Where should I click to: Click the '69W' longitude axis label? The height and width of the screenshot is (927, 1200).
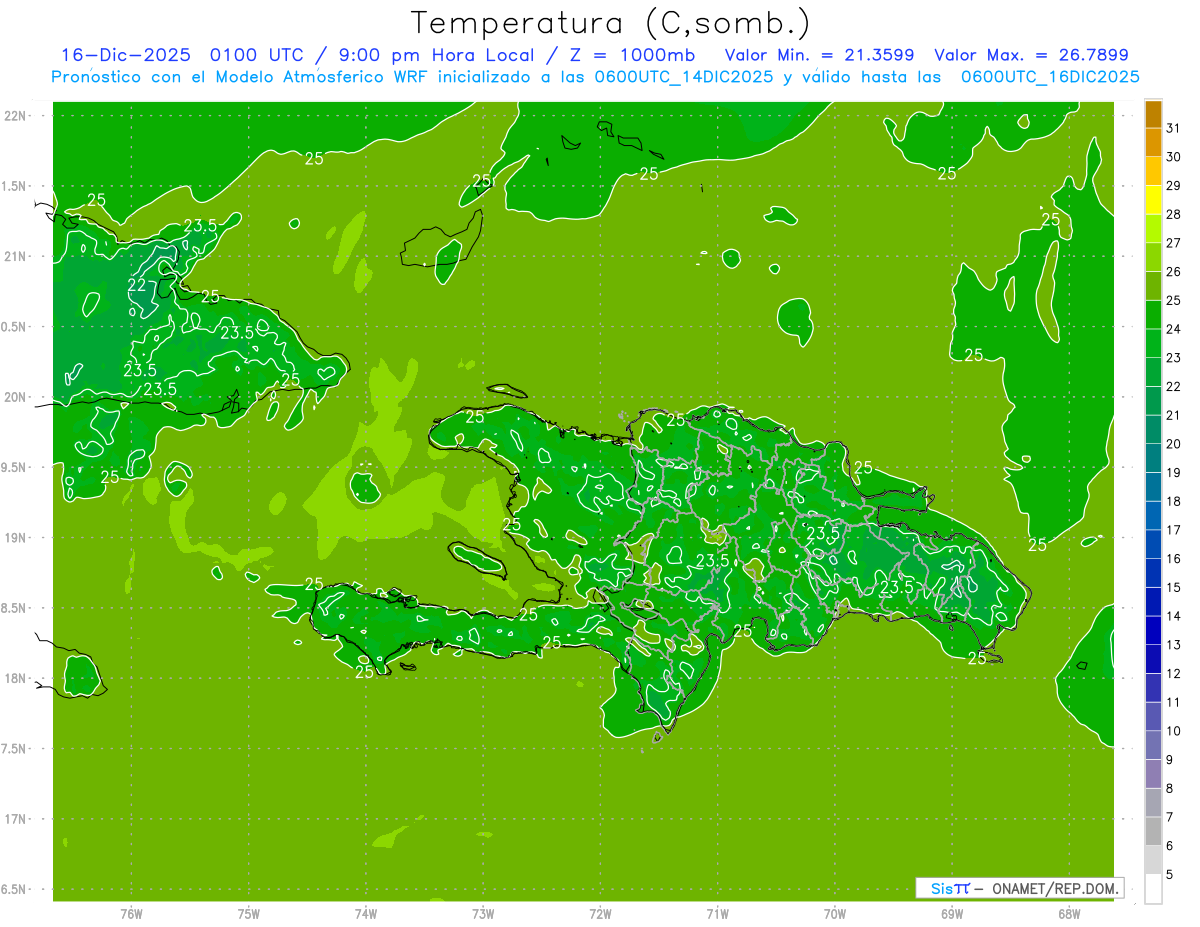pyautogui.click(x=952, y=914)
